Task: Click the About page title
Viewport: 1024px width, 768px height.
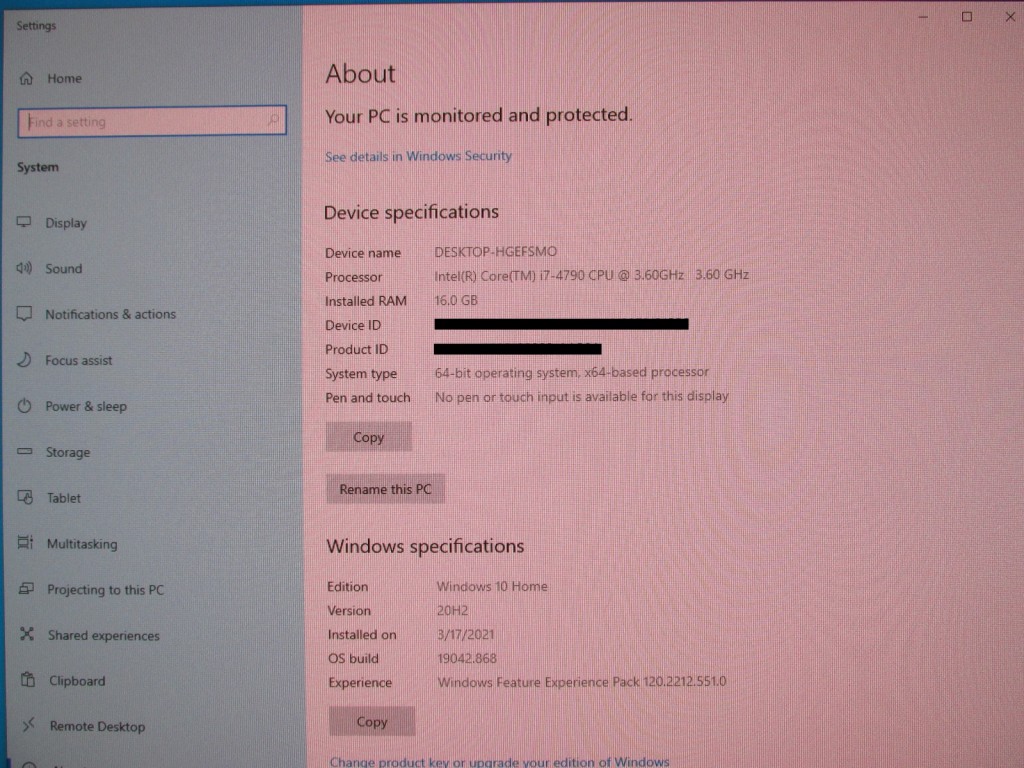Action: [360, 74]
